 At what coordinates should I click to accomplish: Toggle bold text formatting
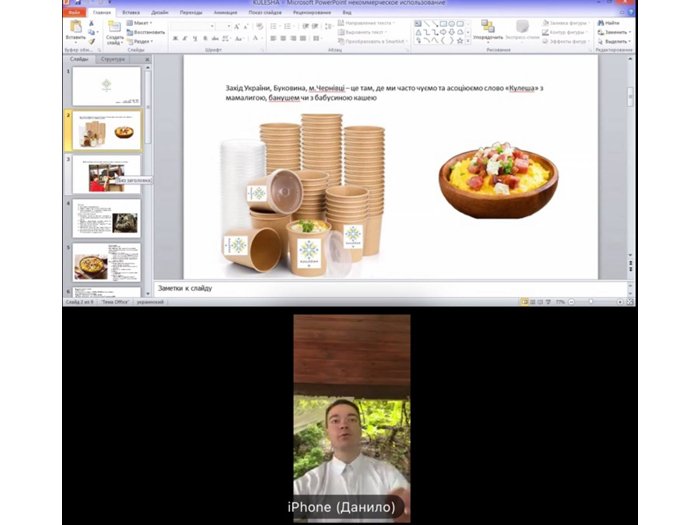pyautogui.click(x=175, y=38)
